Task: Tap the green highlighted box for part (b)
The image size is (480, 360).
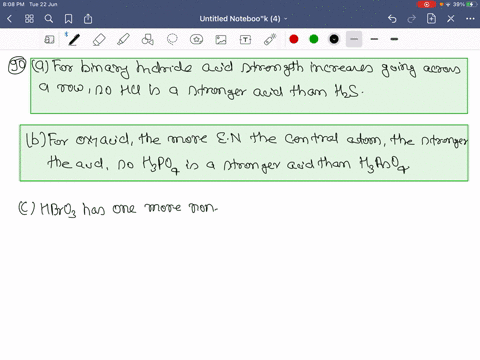Action: (244, 153)
